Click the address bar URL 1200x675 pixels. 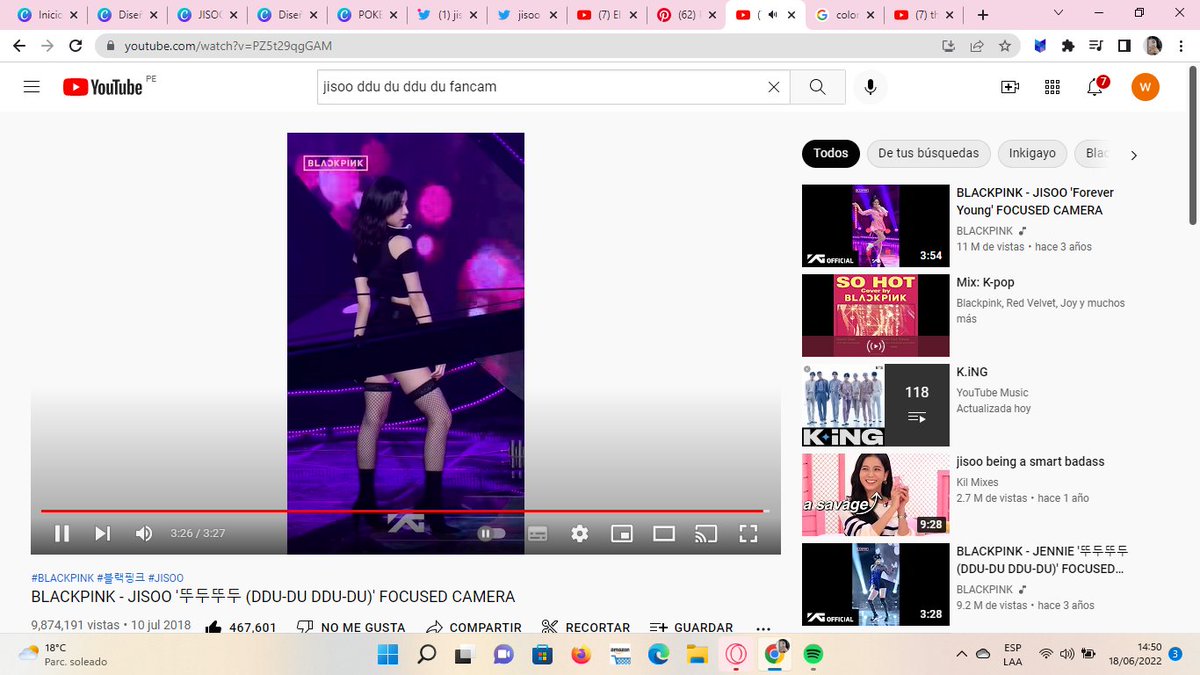click(x=228, y=46)
